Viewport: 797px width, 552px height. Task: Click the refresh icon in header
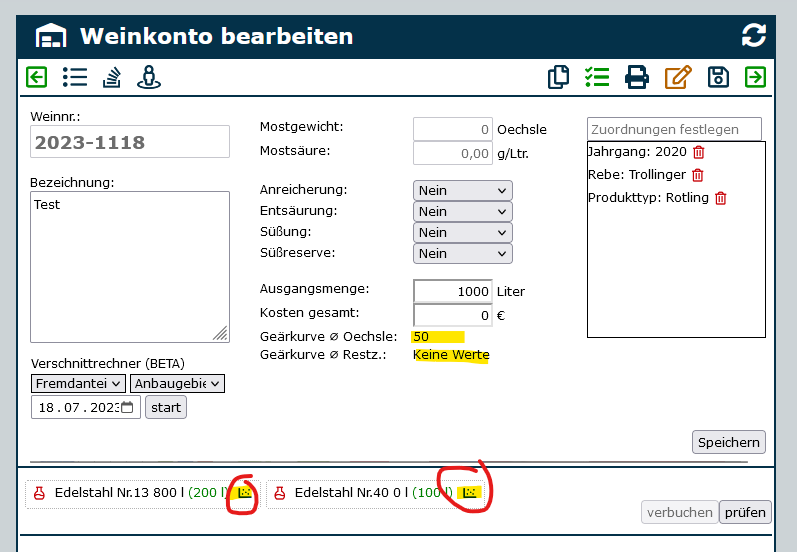point(753,36)
